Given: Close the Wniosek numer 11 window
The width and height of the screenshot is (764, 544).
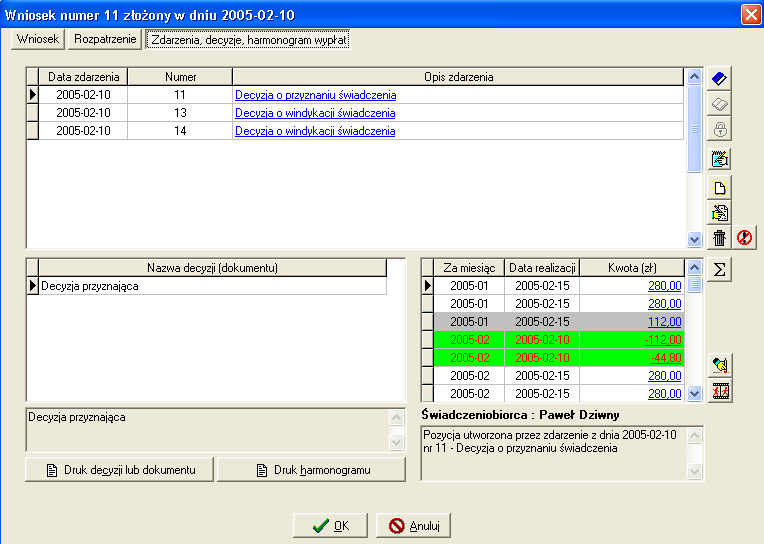Looking at the screenshot, I should click(751, 15).
